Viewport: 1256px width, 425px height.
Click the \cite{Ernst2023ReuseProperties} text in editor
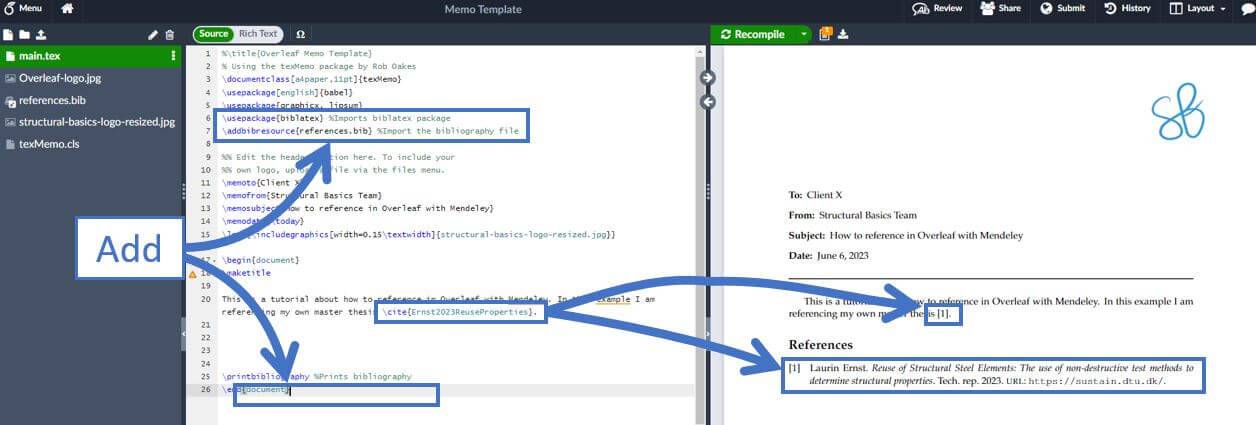[x=460, y=312]
